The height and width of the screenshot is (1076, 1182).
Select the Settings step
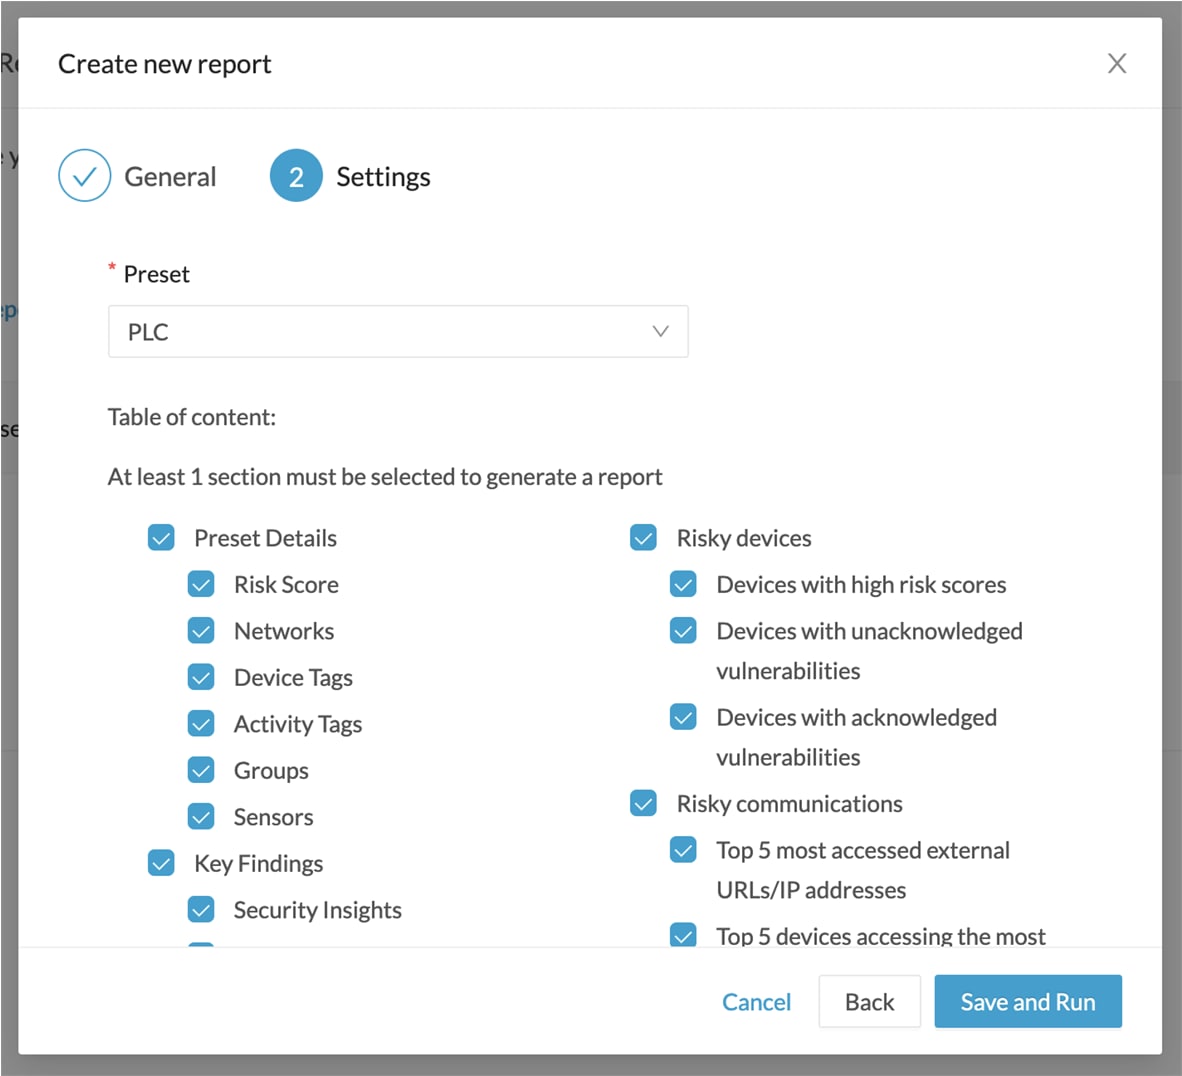[x=383, y=175]
